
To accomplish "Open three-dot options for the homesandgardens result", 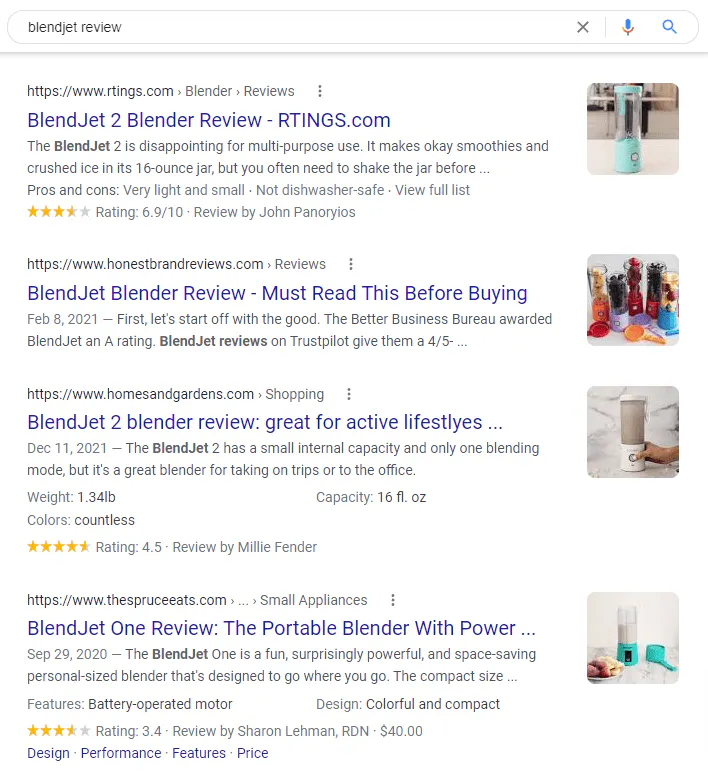I will click(x=348, y=394).
